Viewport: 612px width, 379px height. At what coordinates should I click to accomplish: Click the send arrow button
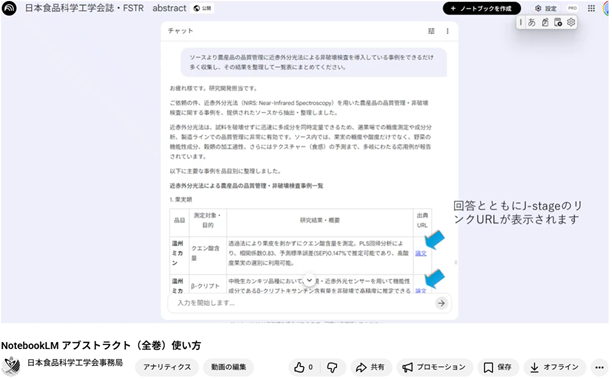pyautogui.click(x=441, y=303)
